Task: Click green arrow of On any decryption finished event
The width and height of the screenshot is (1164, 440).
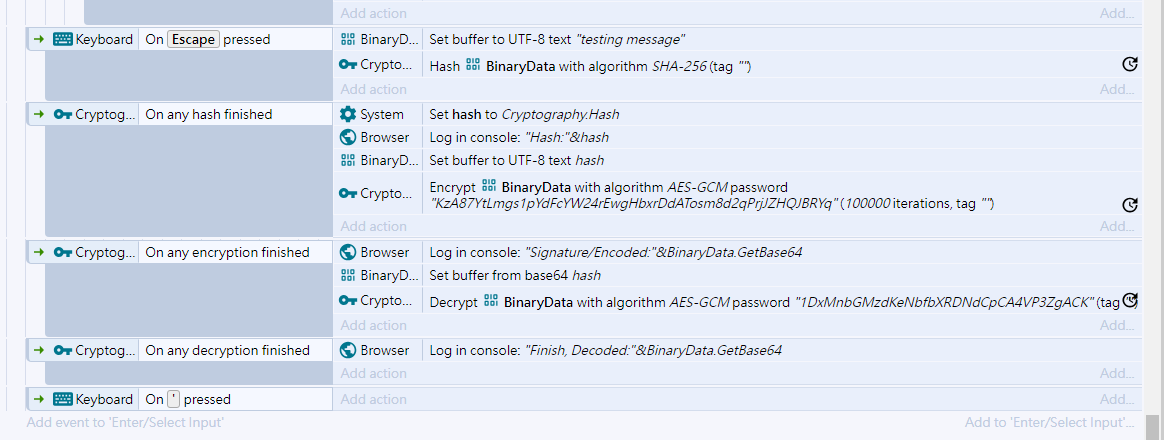Action: click(x=39, y=350)
